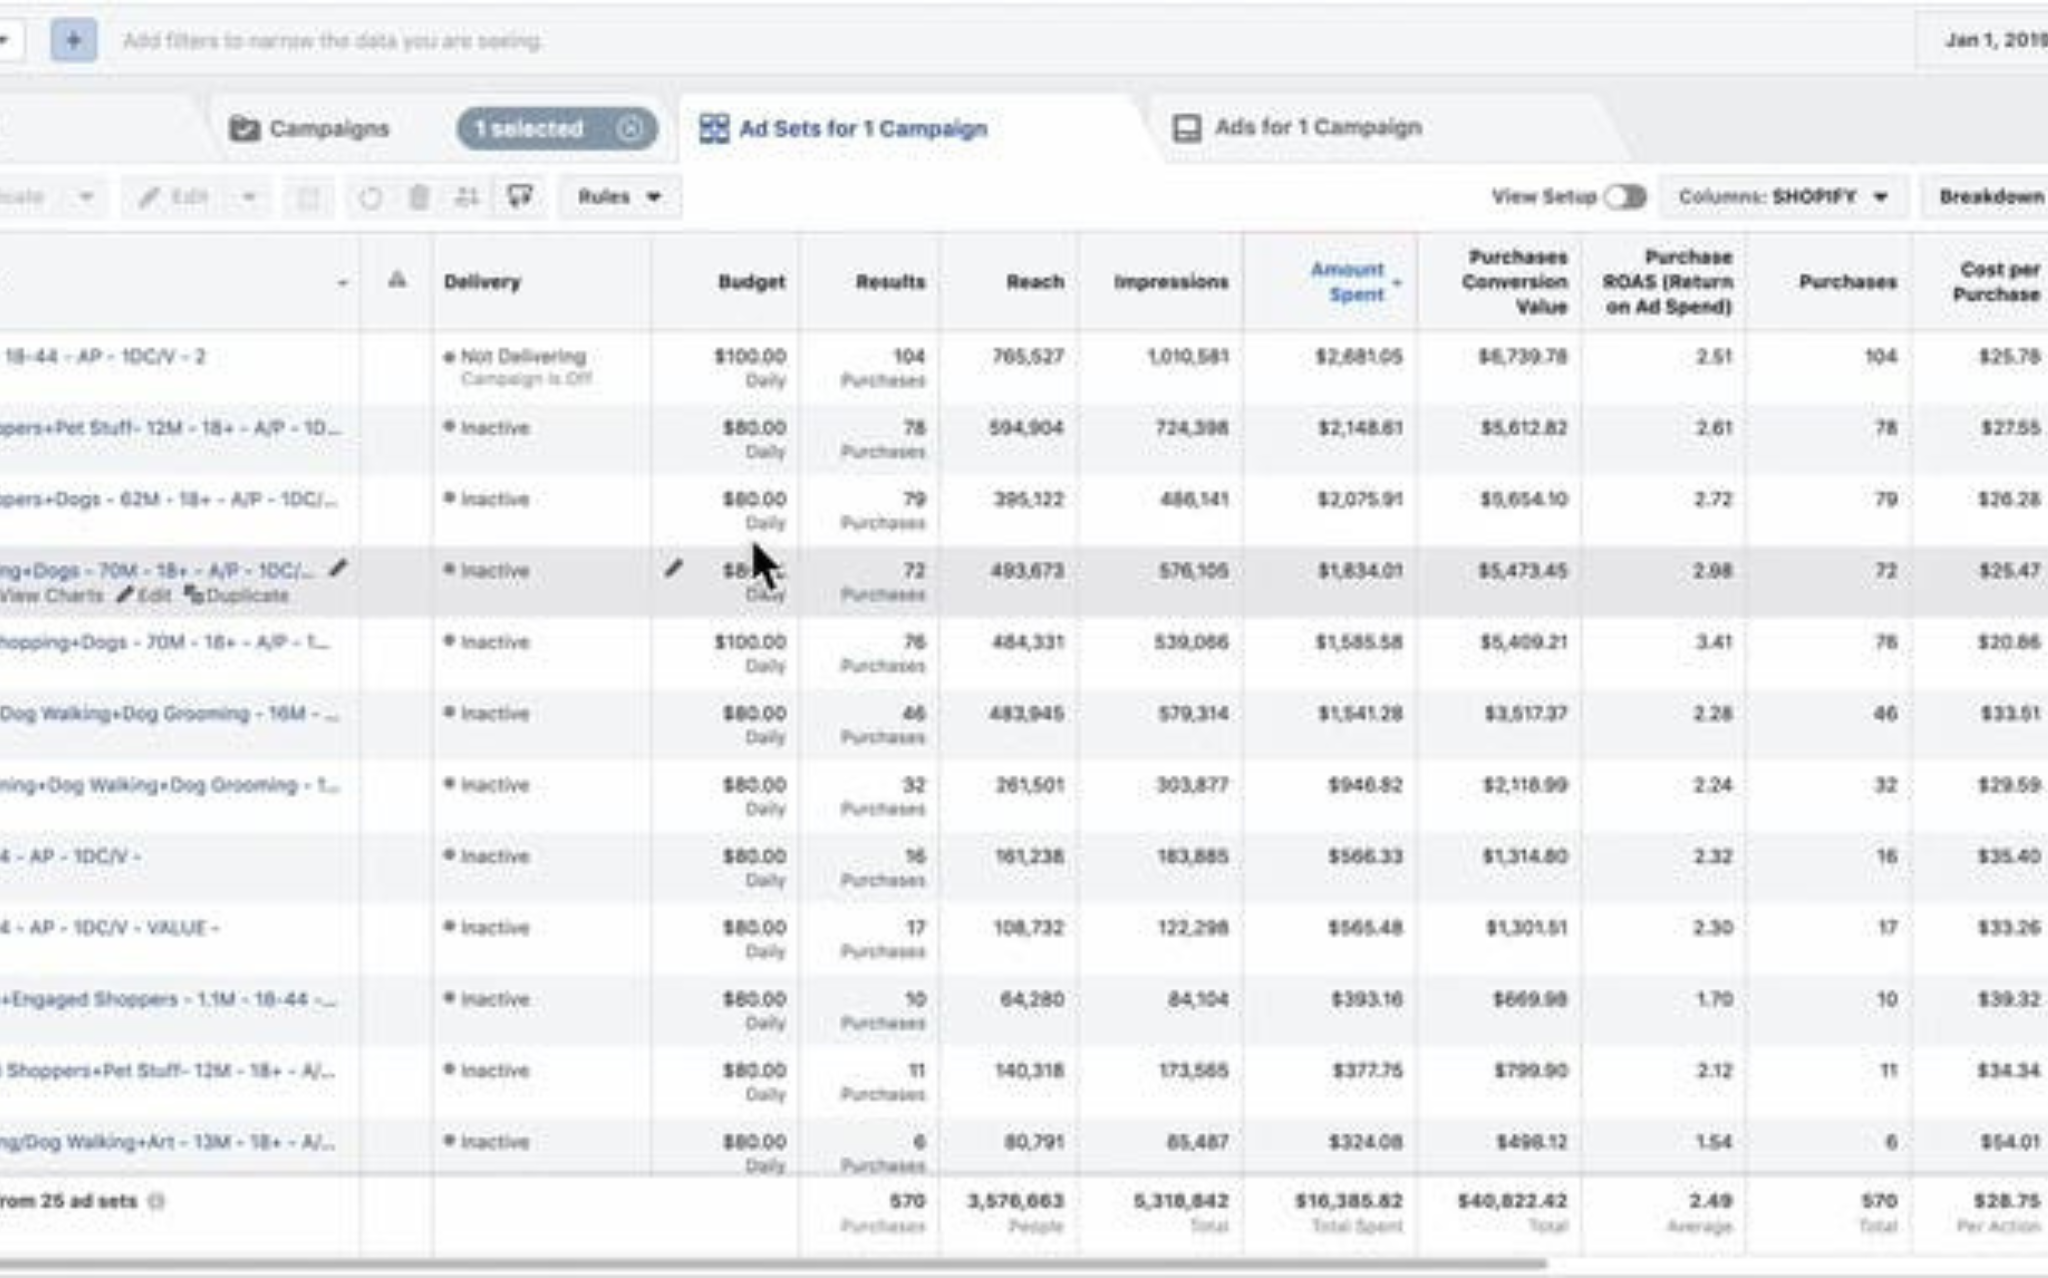Screen dimensions: 2048x1278
Task: Open the Columns: SHOPIFY dropdown
Action: click(1783, 197)
